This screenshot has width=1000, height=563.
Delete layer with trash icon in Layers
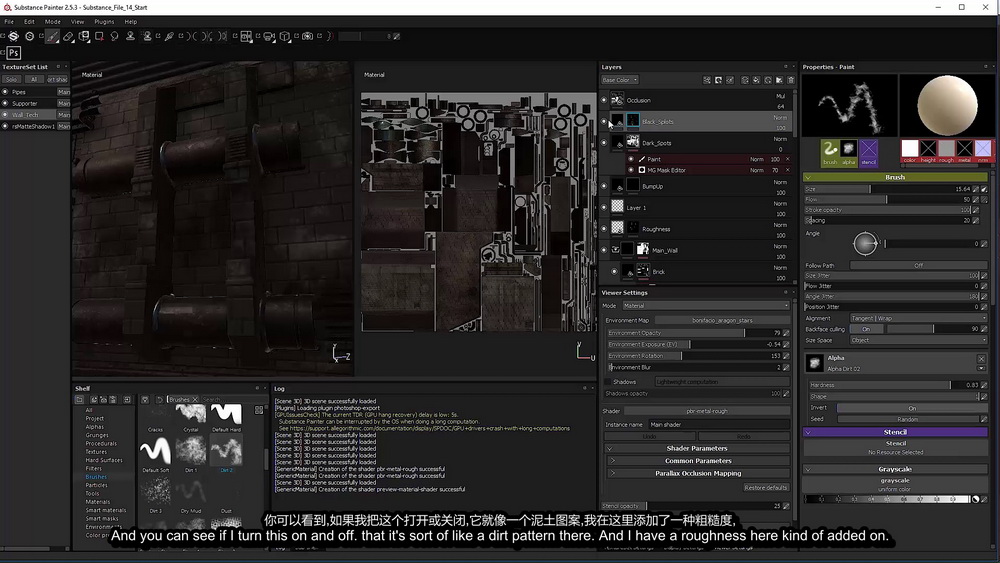click(791, 80)
